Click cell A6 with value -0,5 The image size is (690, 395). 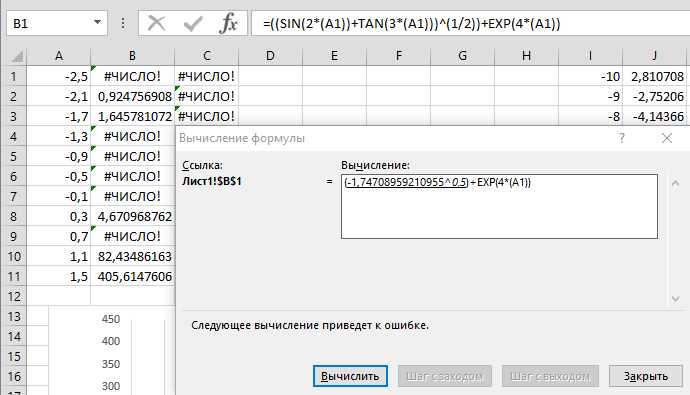59,176
